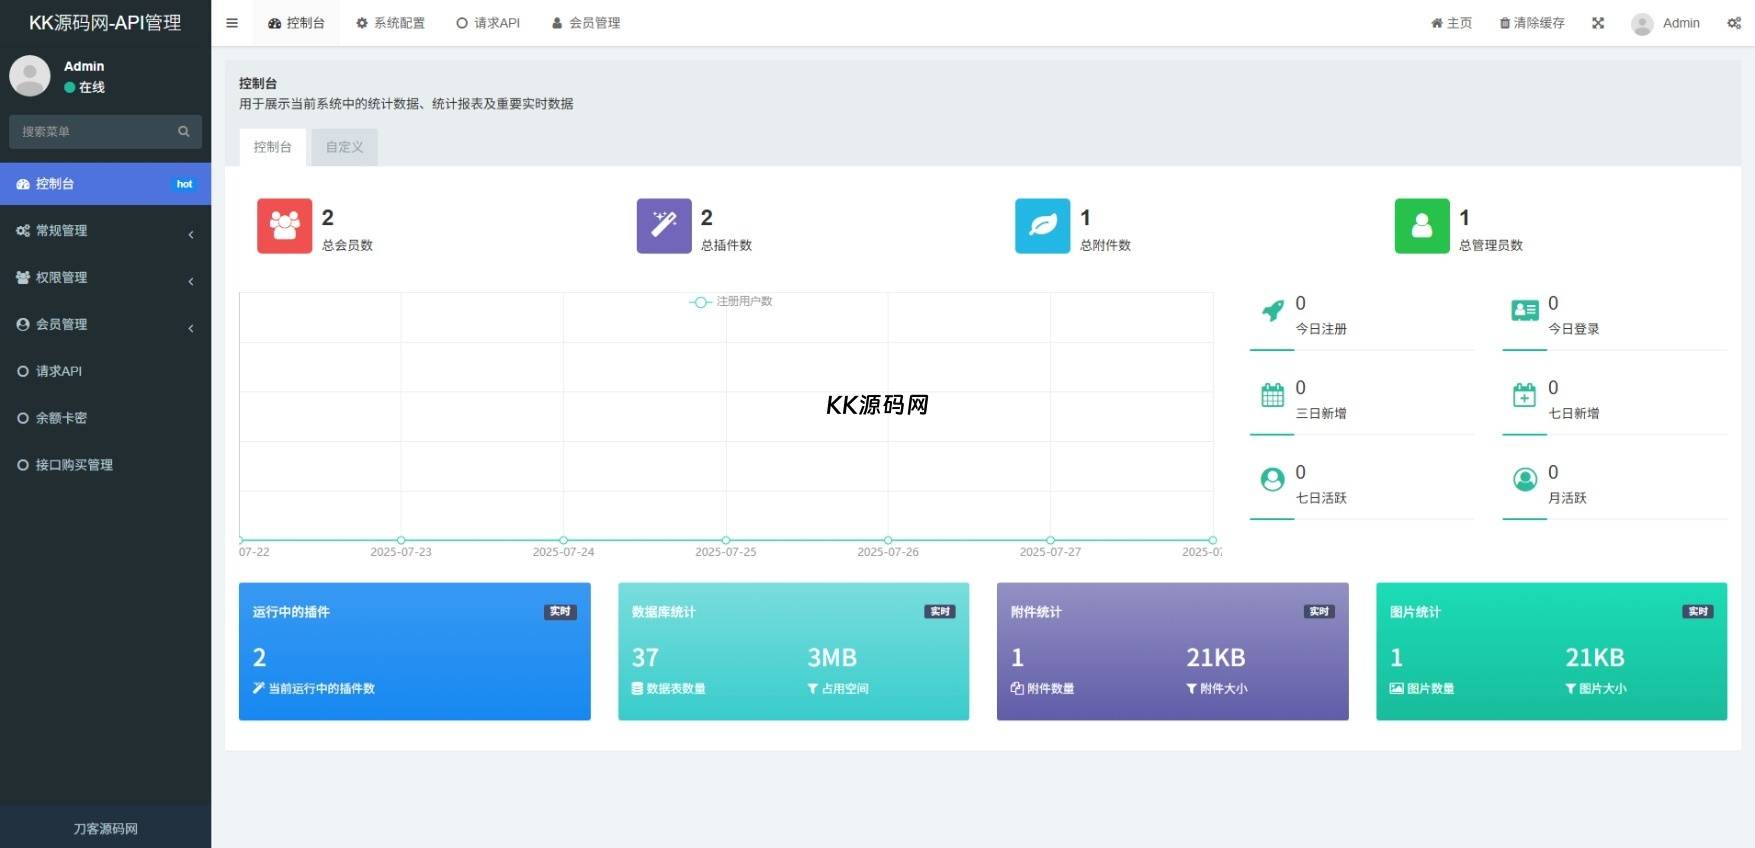
Task: Click the hot badge on sidebar 控制台
Action: coord(184,184)
